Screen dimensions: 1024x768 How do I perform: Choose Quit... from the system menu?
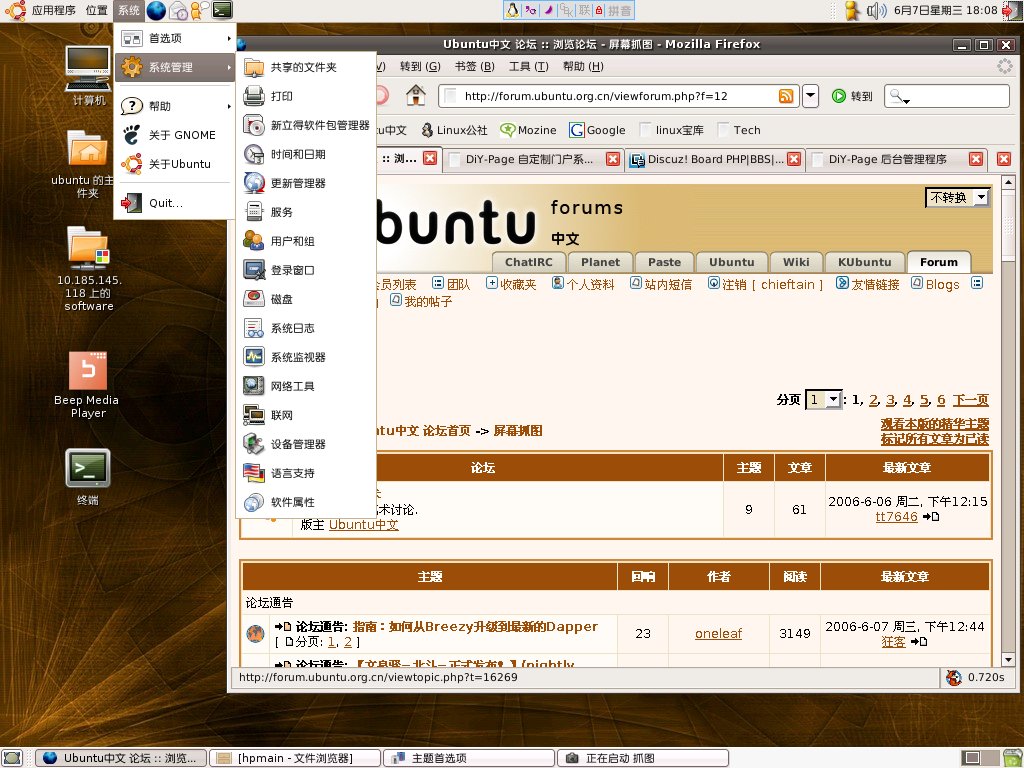click(174, 203)
